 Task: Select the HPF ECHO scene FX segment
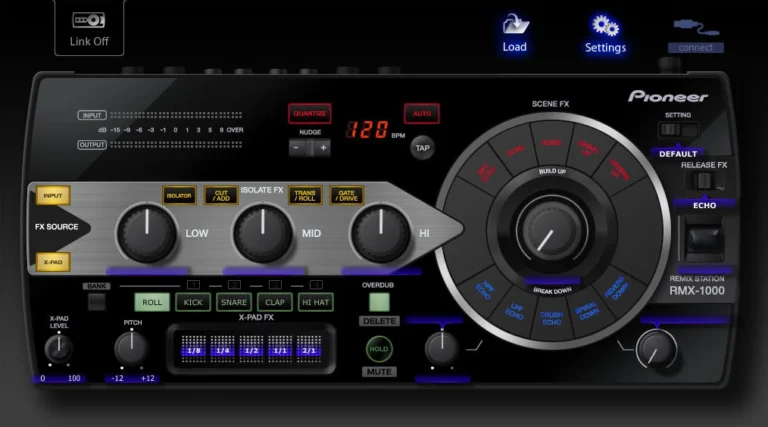pos(485,290)
